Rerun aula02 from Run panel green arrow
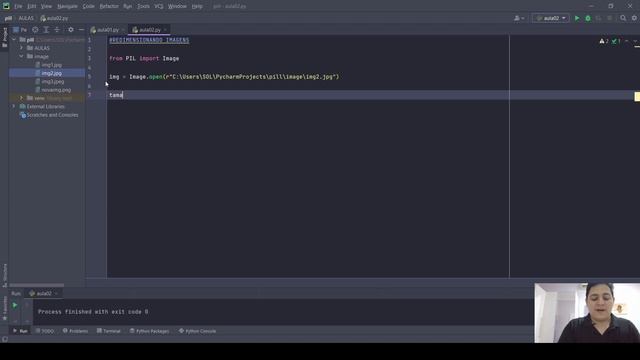 click(15, 305)
